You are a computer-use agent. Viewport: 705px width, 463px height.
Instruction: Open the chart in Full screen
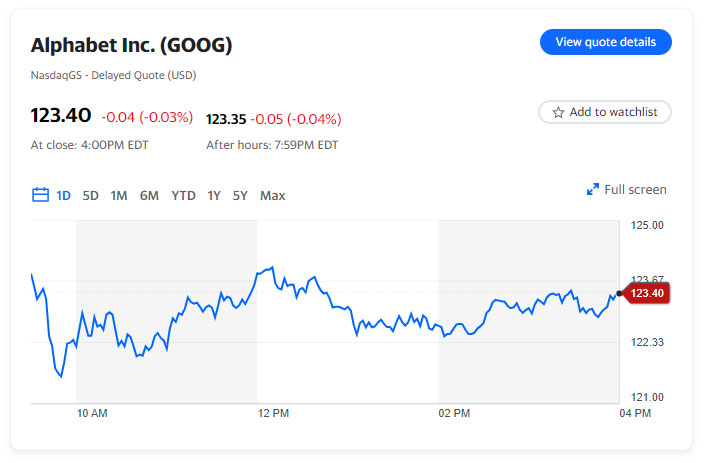pos(634,189)
